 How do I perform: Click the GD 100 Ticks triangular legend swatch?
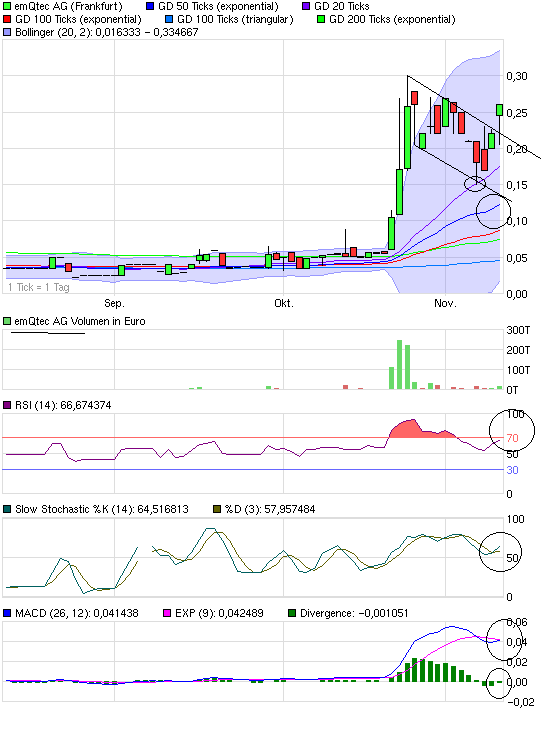(169, 19)
